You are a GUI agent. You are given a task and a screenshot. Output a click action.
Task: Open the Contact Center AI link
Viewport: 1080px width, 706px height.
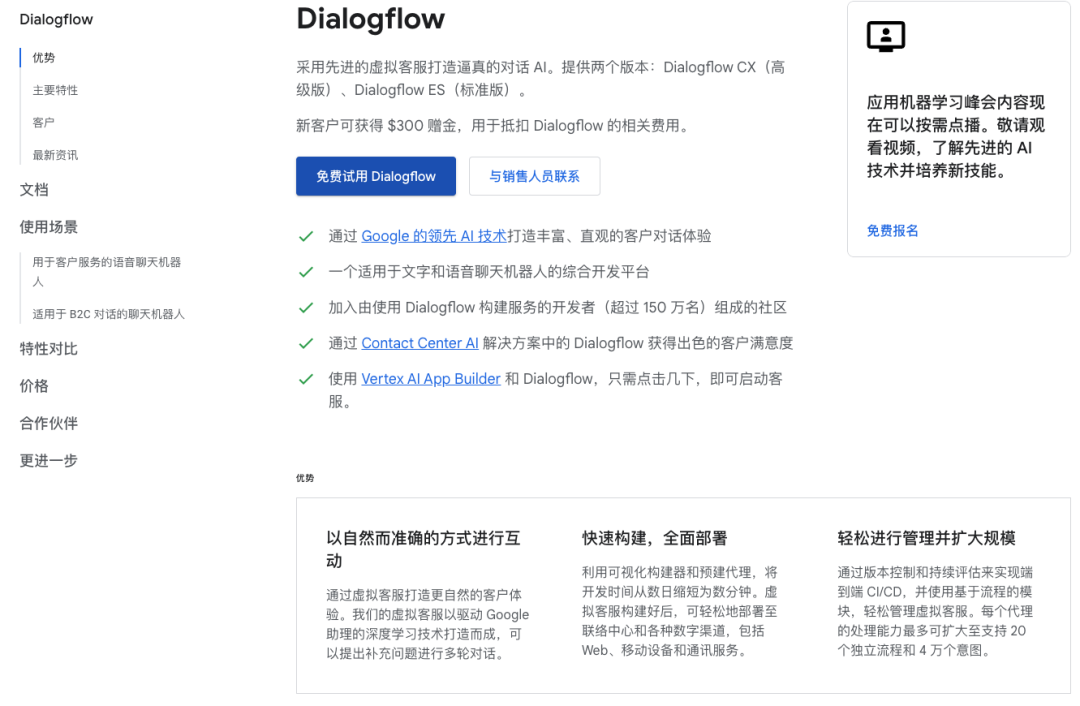pos(420,343)
